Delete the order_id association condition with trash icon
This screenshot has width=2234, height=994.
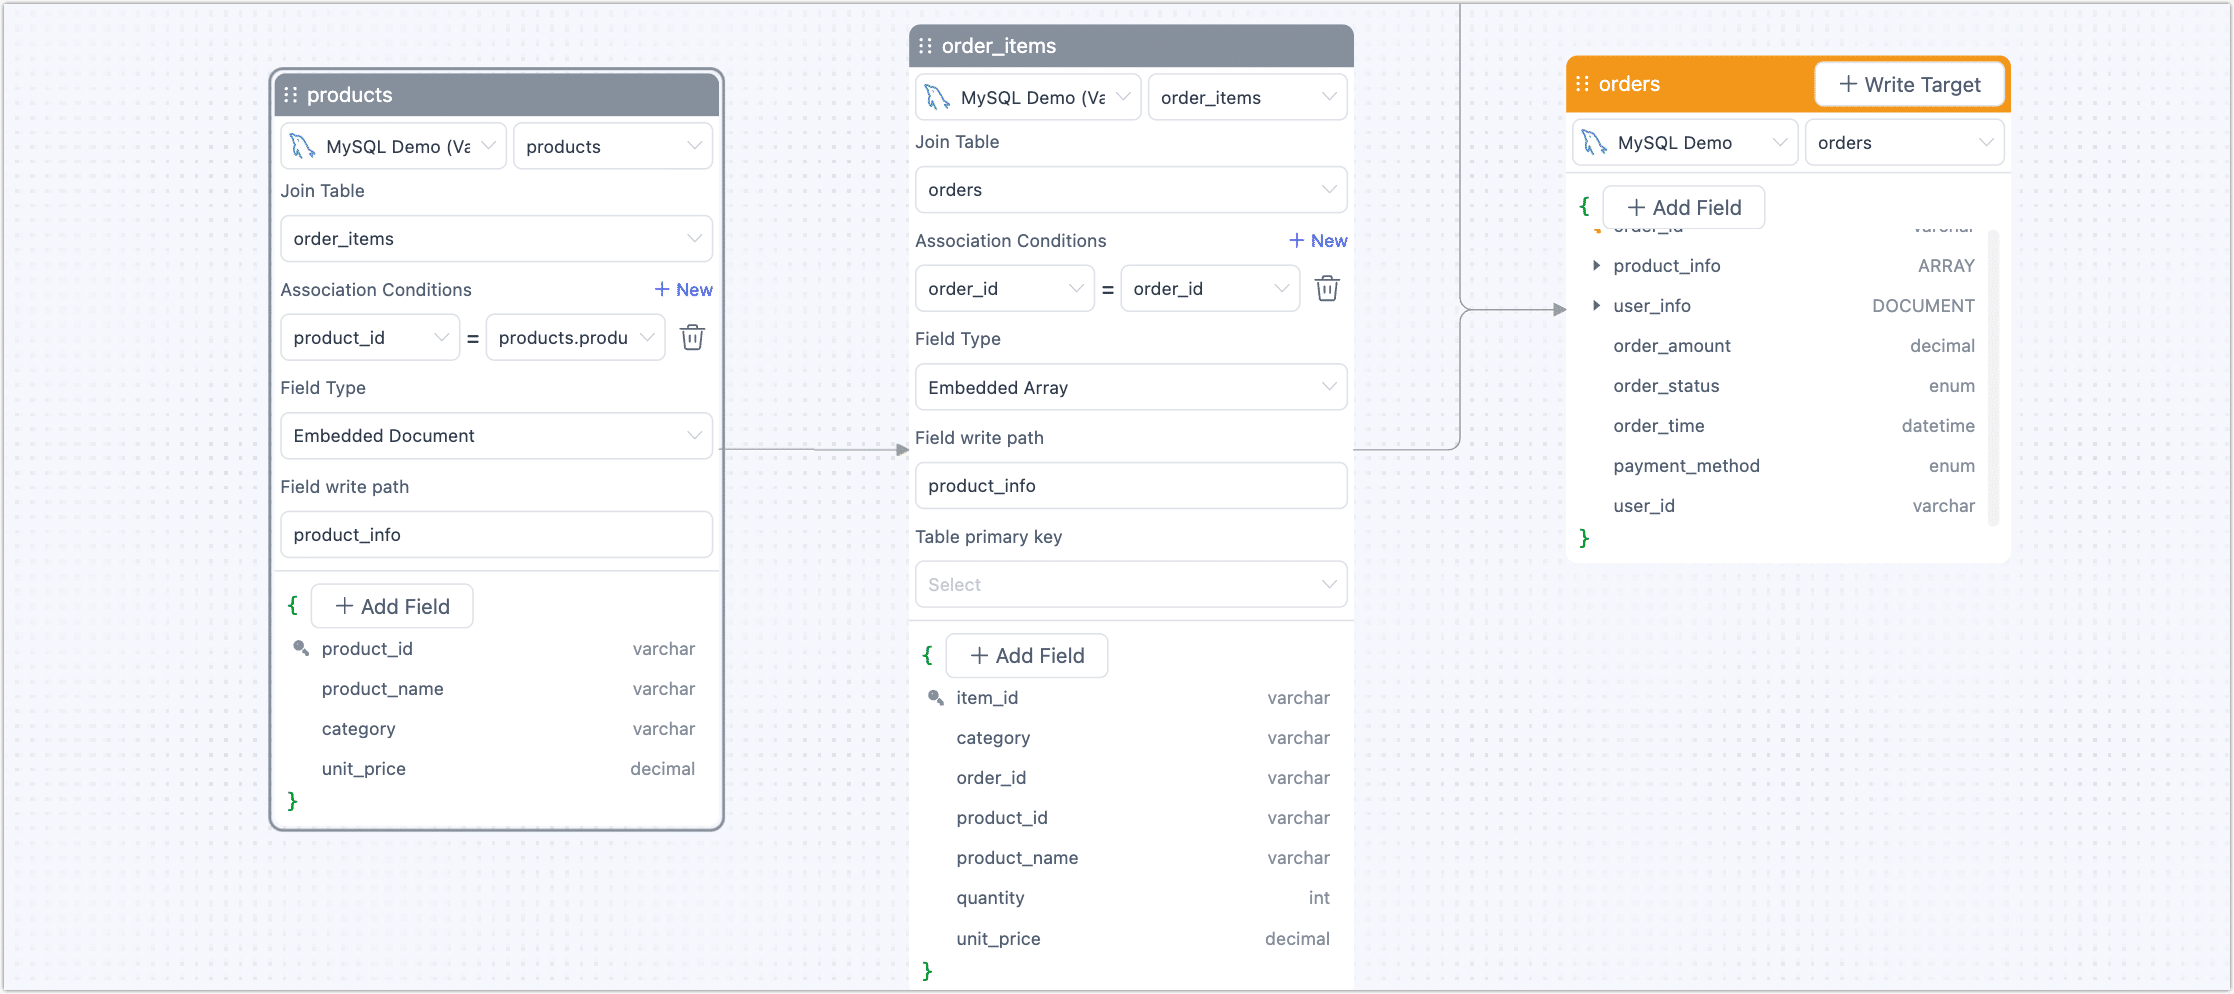(x=1327, y=288)
